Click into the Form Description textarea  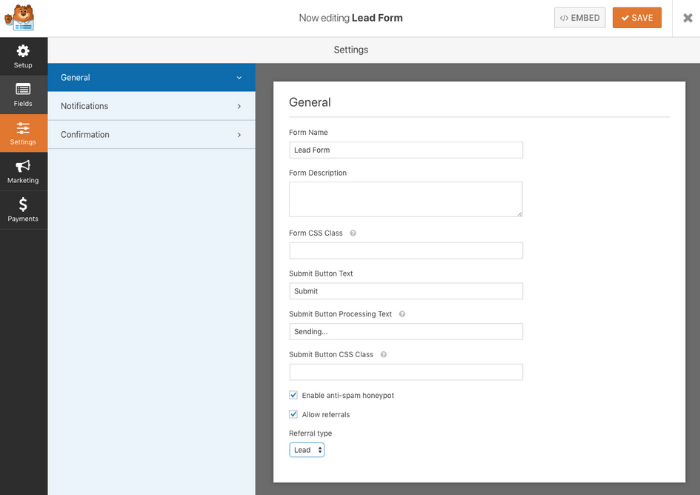(x=405, y=198)
